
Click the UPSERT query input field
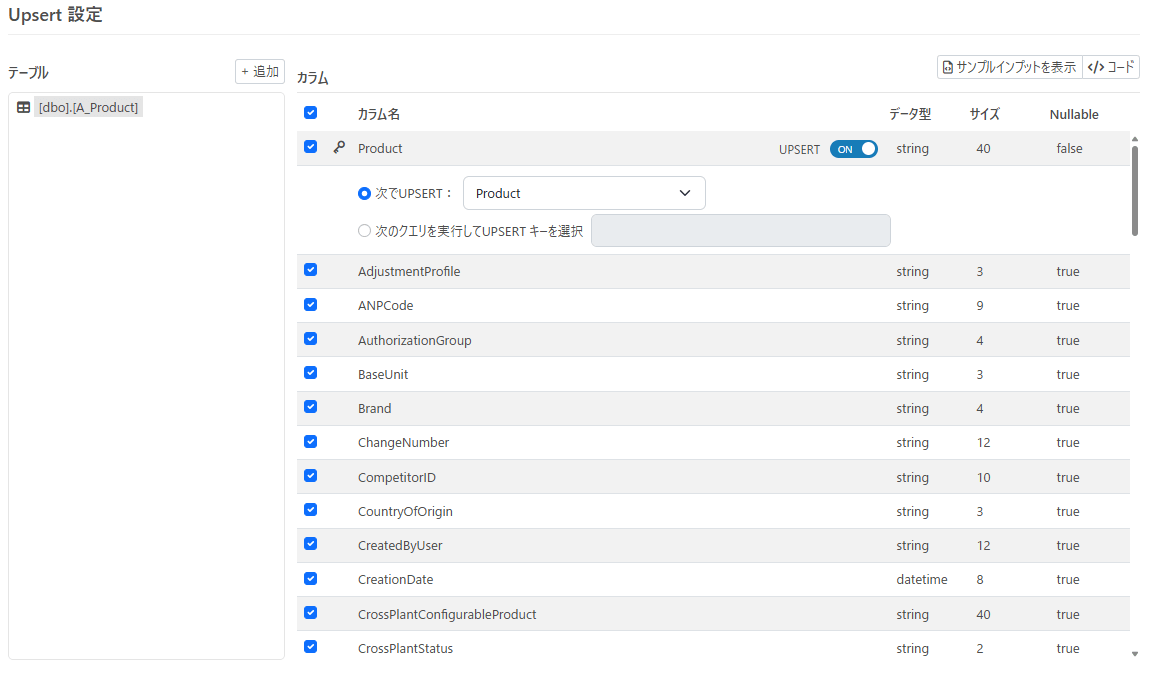(x=740, y=231)
